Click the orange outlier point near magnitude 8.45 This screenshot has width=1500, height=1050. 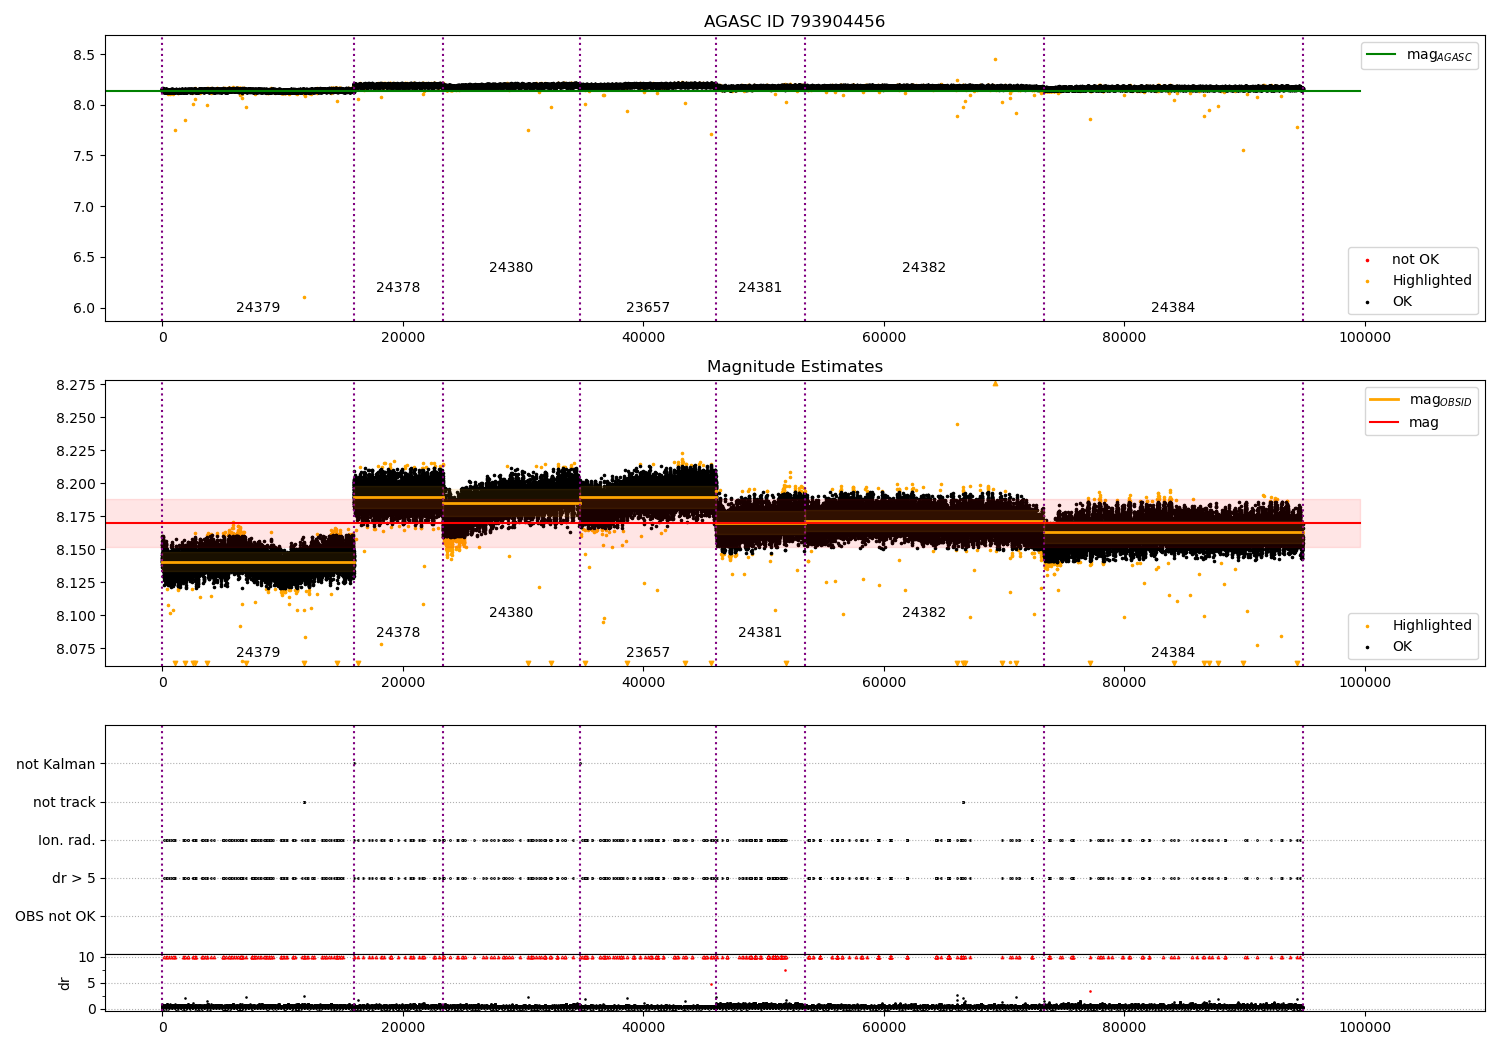coord(995,59)
